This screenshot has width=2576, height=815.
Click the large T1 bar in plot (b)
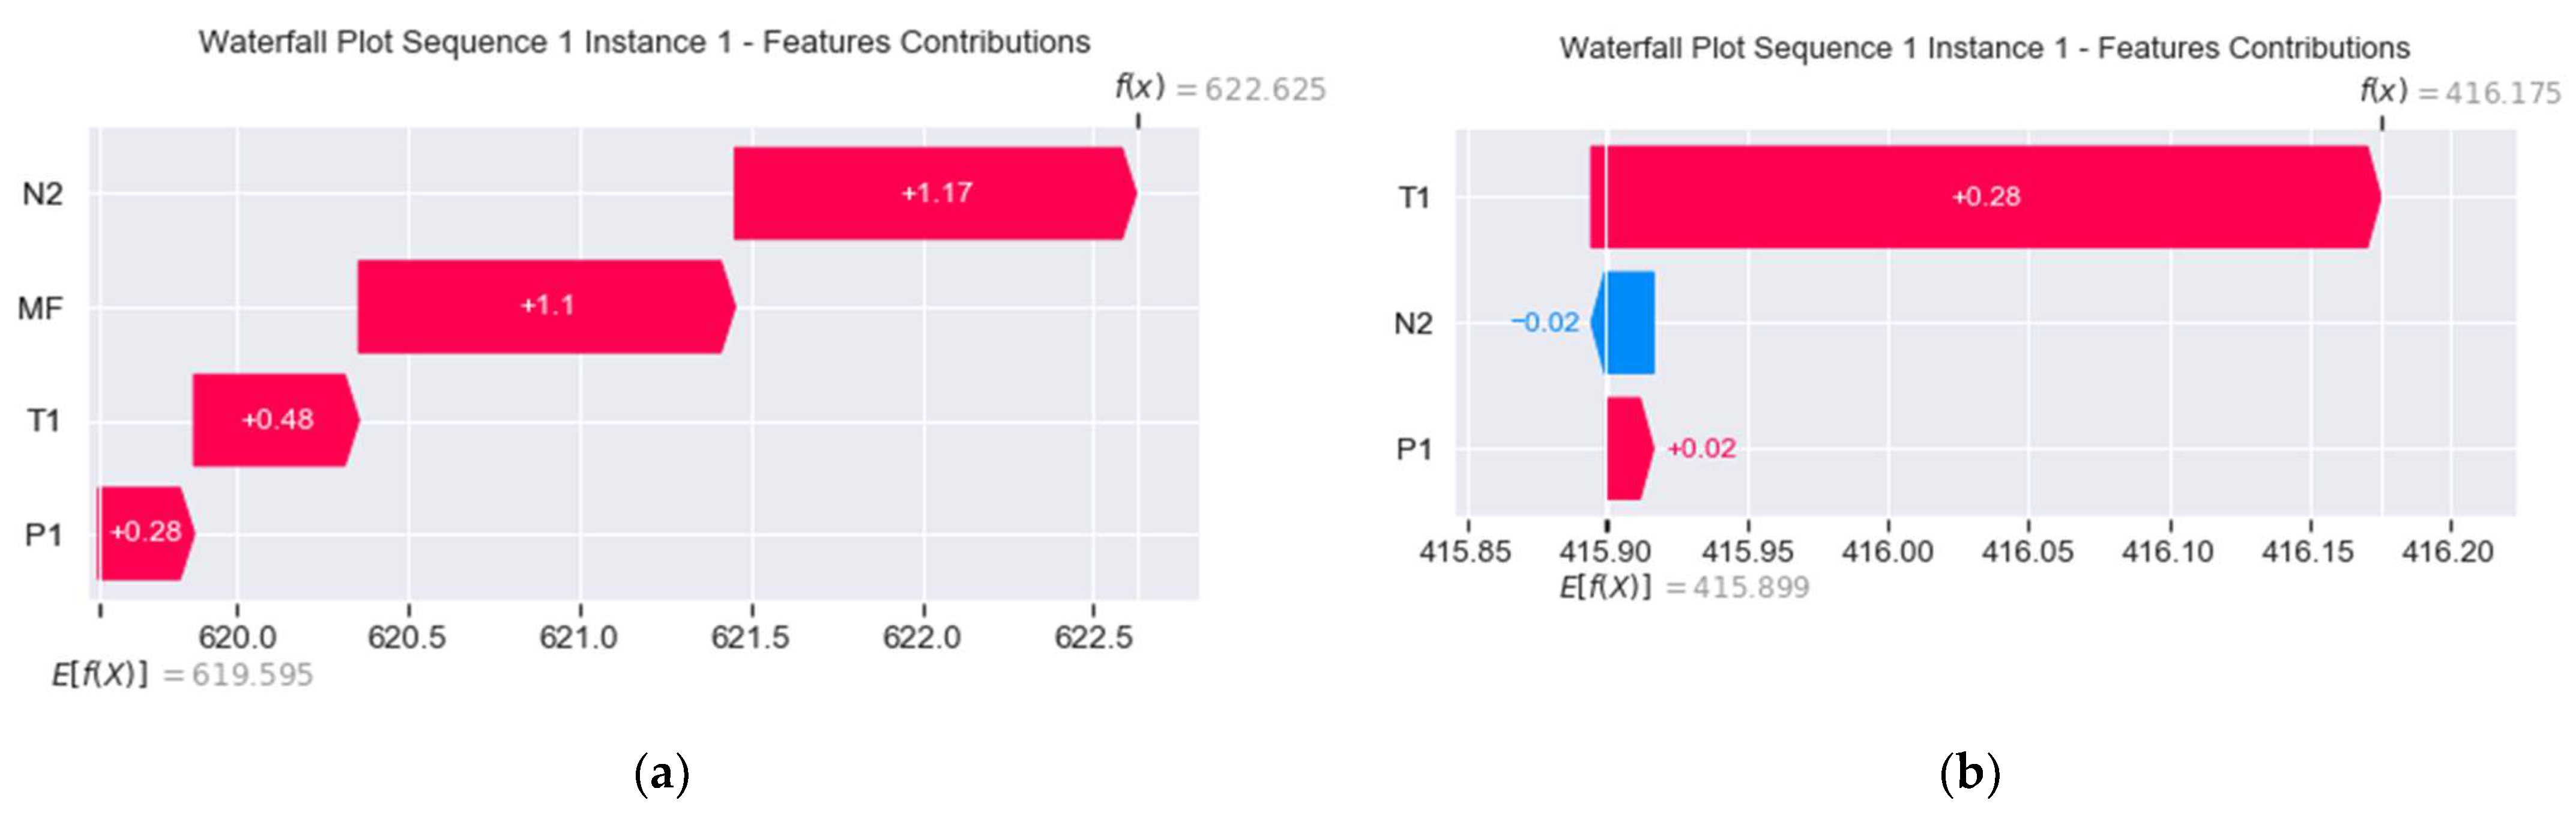click(x=1984, y=197)
